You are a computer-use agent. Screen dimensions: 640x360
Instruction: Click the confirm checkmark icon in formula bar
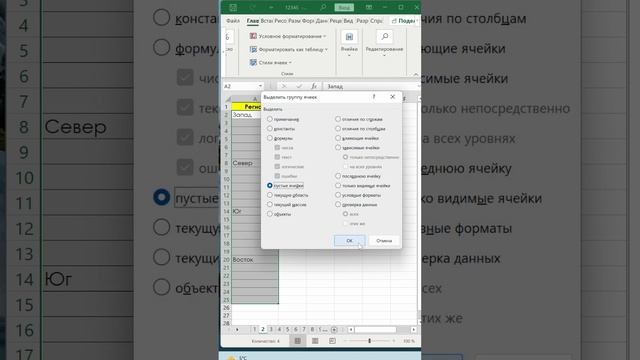299,86
